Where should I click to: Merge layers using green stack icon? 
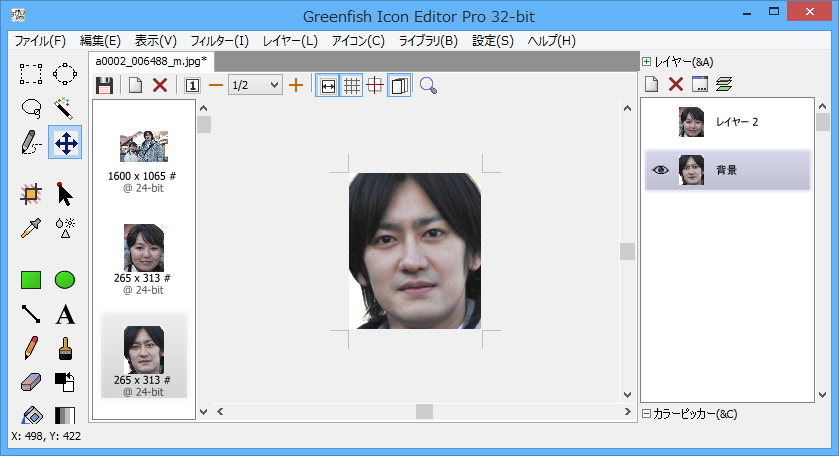724,84
